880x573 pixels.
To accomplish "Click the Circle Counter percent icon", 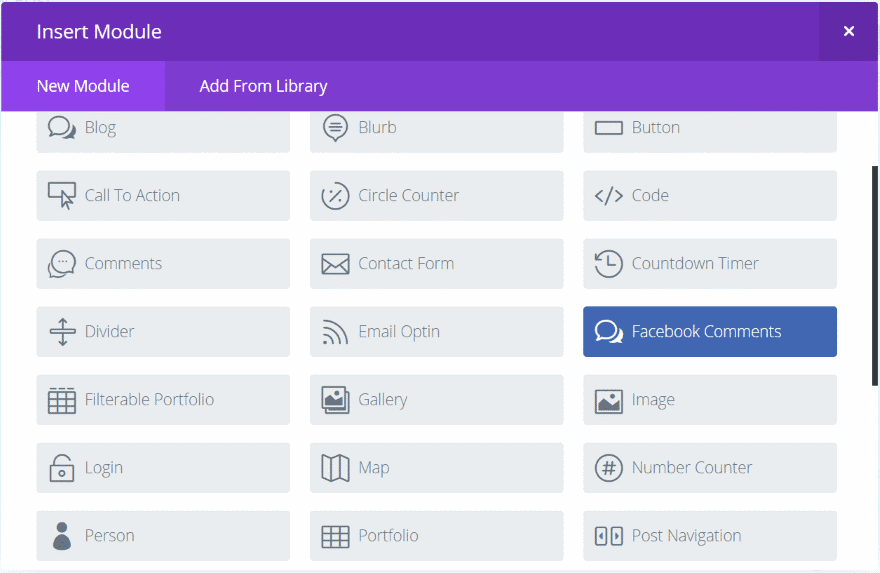I will coord(335,196).
